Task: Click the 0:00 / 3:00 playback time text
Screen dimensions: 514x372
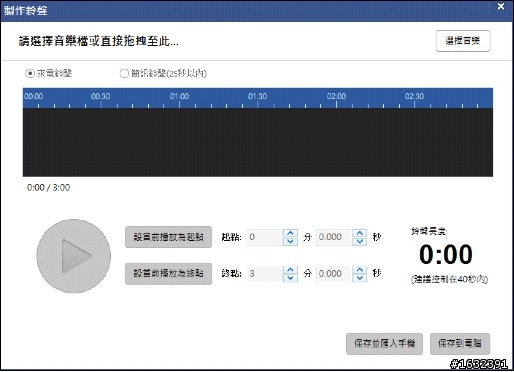Action: click(x=49, y=188)
